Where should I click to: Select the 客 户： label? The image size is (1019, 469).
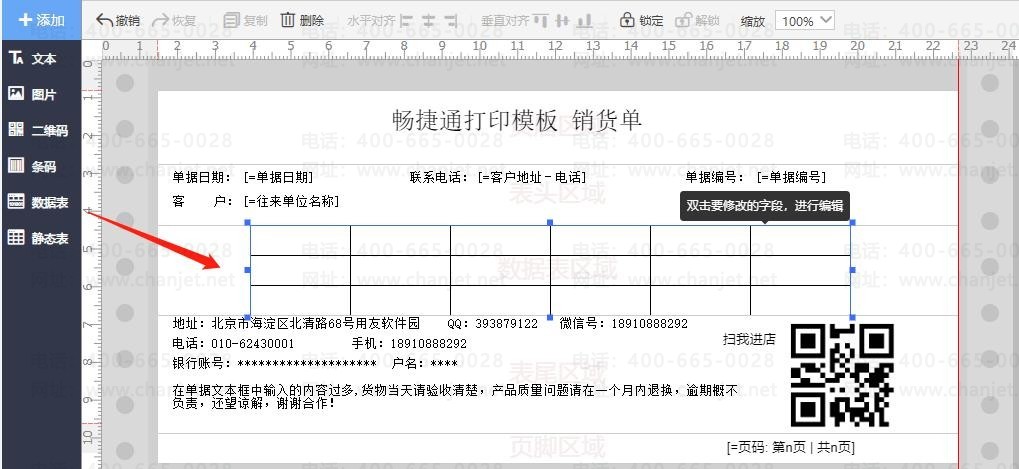click(202, 201)
